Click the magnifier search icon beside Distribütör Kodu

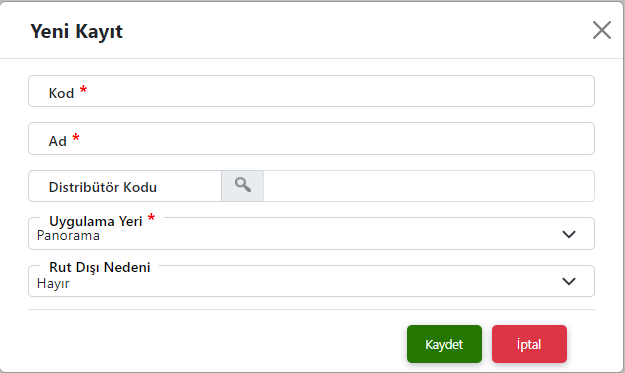coord(242,186)
